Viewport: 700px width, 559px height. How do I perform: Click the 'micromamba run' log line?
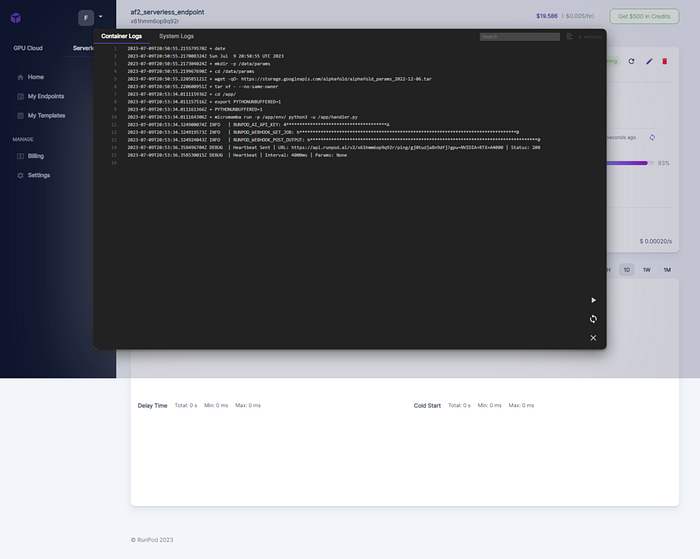242,117
